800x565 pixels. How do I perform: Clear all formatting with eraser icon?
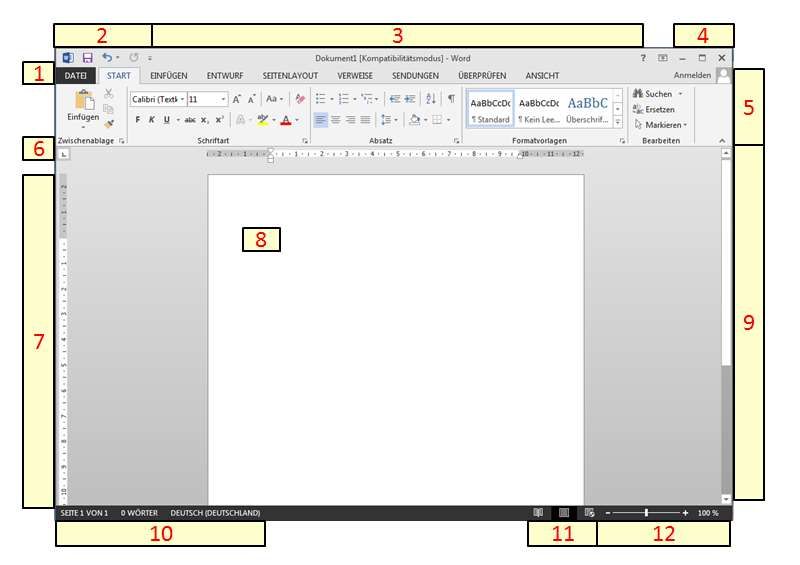(300, 99)
